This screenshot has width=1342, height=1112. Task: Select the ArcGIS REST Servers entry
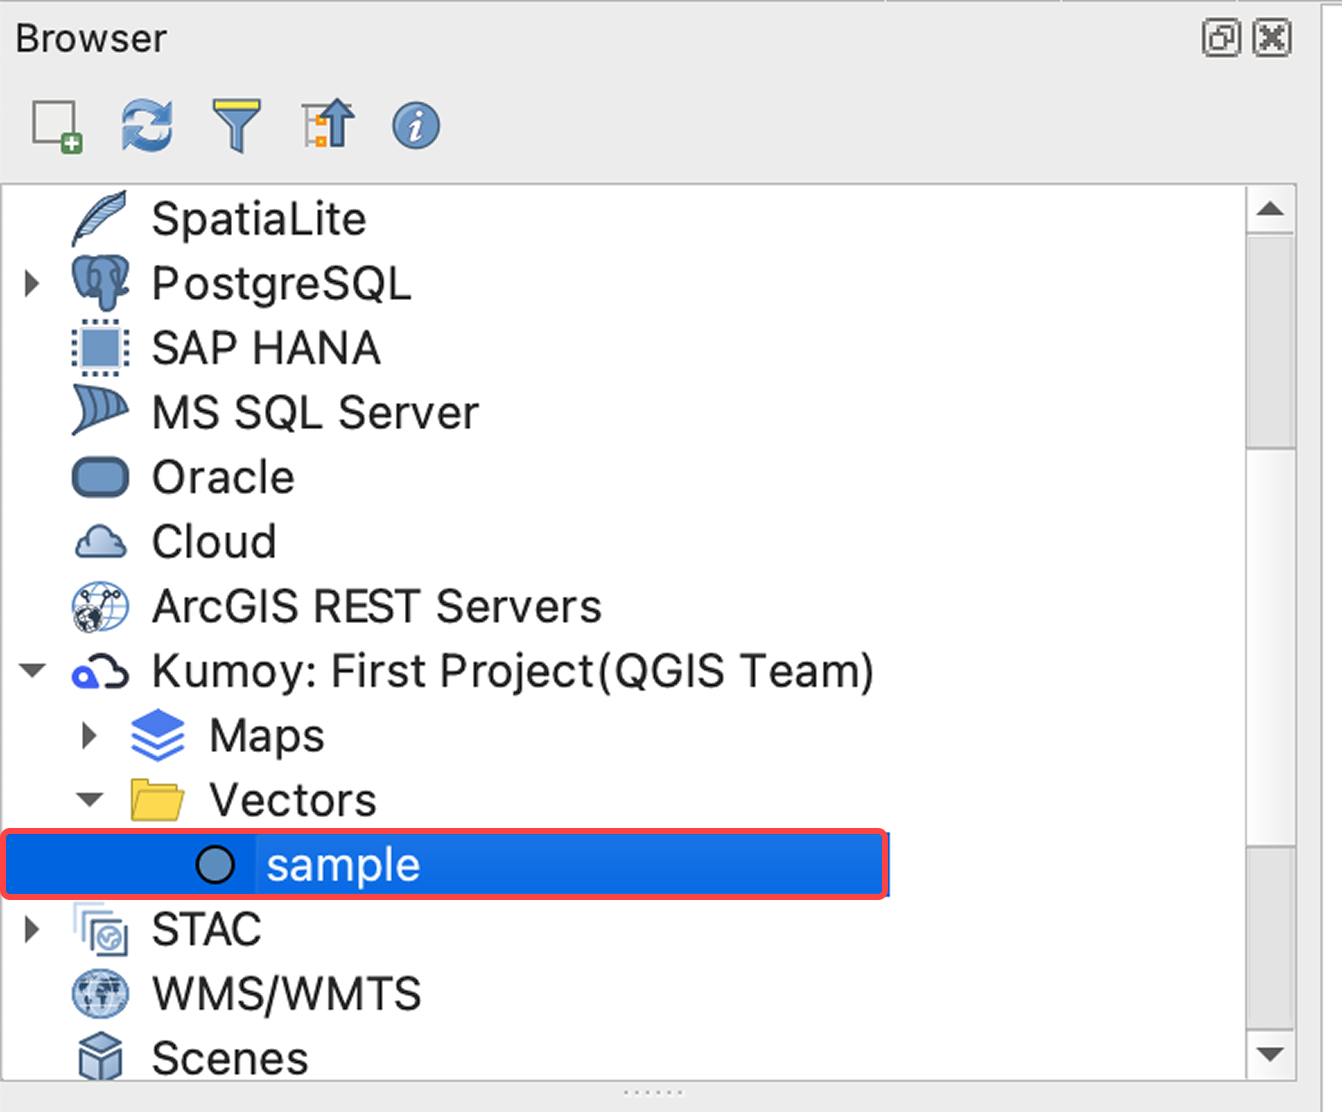pos(376,607)
